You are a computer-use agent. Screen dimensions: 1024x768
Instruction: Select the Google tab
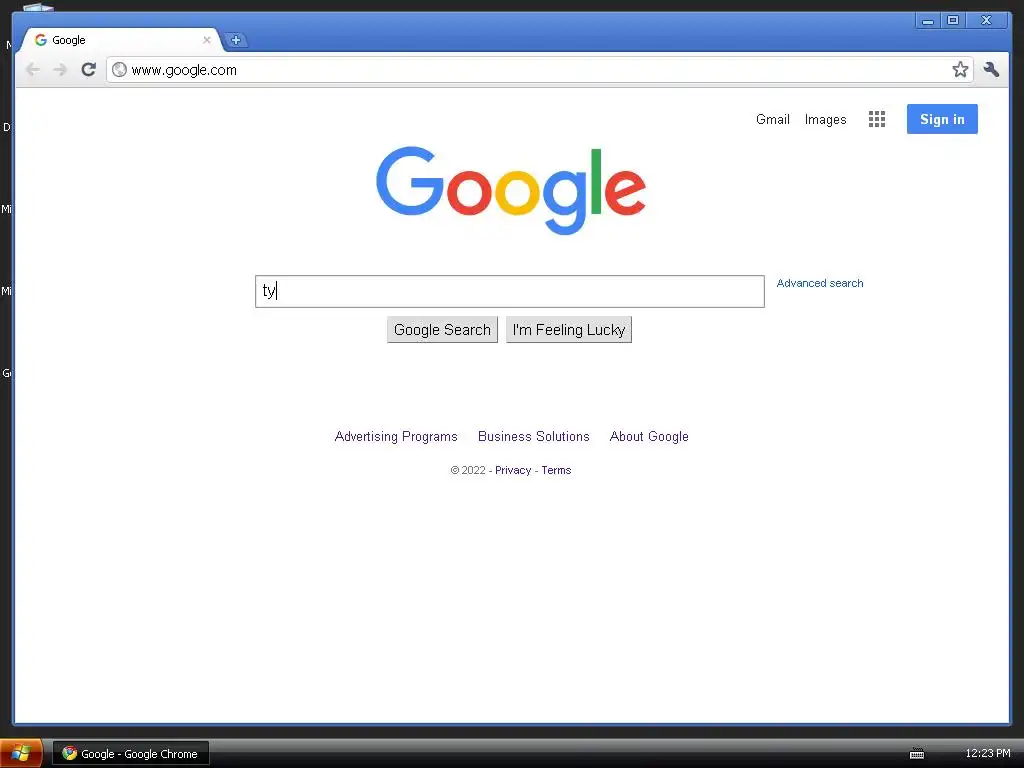[121, 40]
